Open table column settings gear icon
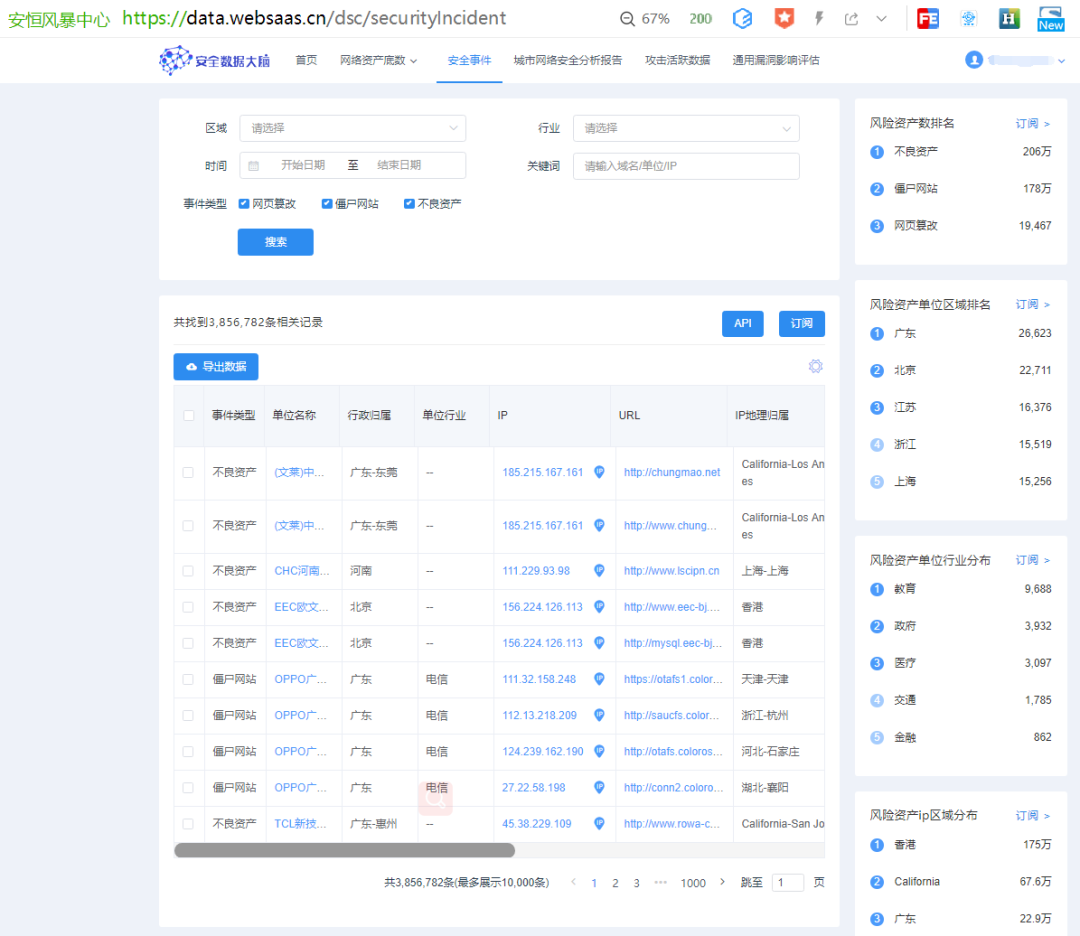This screenshot has height=936, width=1080. (816, 366)
